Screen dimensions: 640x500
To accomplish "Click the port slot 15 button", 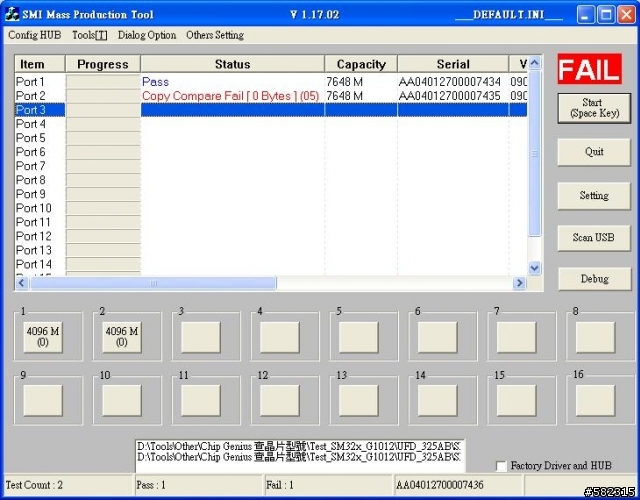I will (516, 400).
